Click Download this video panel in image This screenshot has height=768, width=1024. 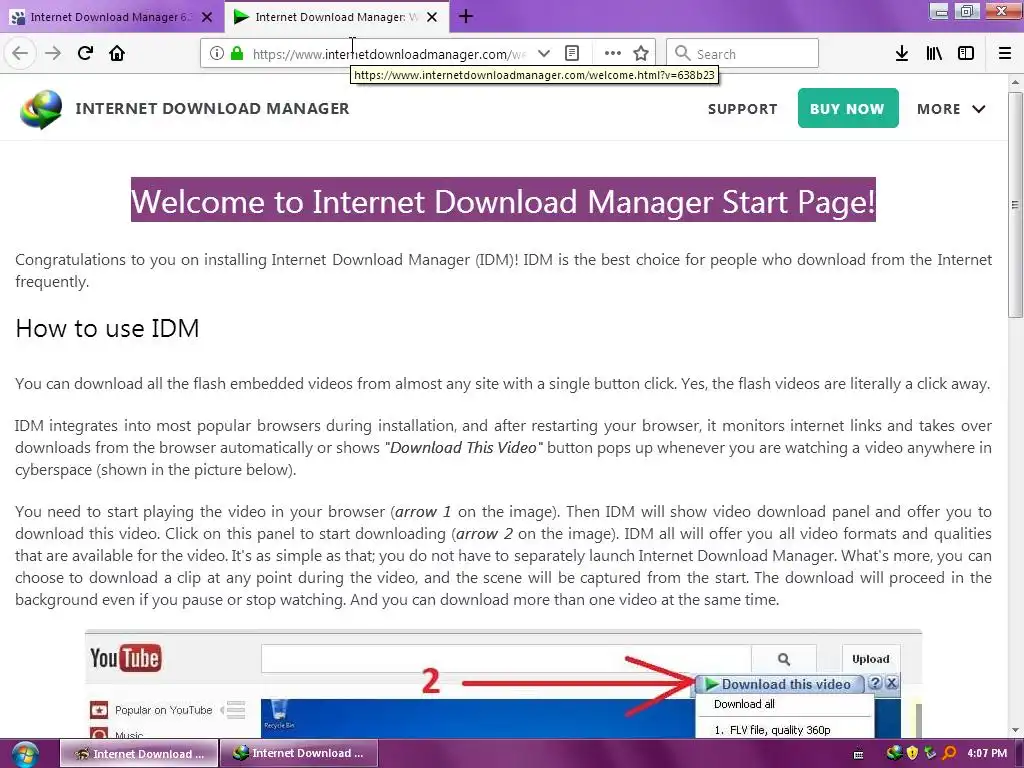779,684
